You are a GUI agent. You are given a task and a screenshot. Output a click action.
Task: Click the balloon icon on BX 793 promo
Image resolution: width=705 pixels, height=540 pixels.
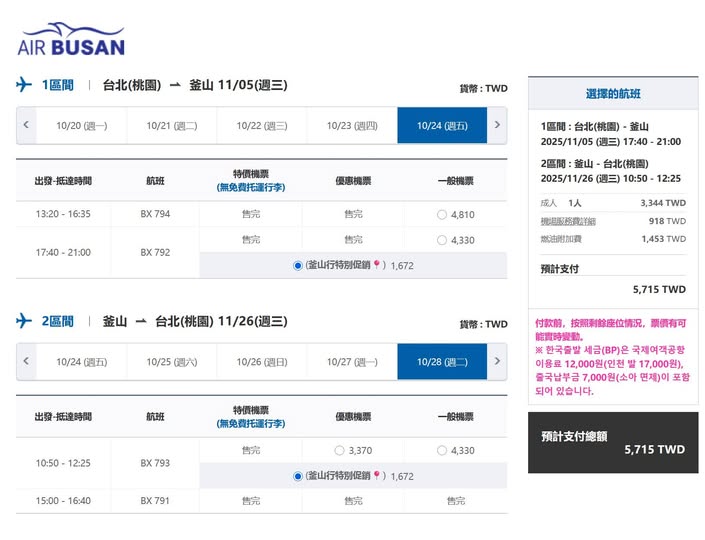click(377, 476)
